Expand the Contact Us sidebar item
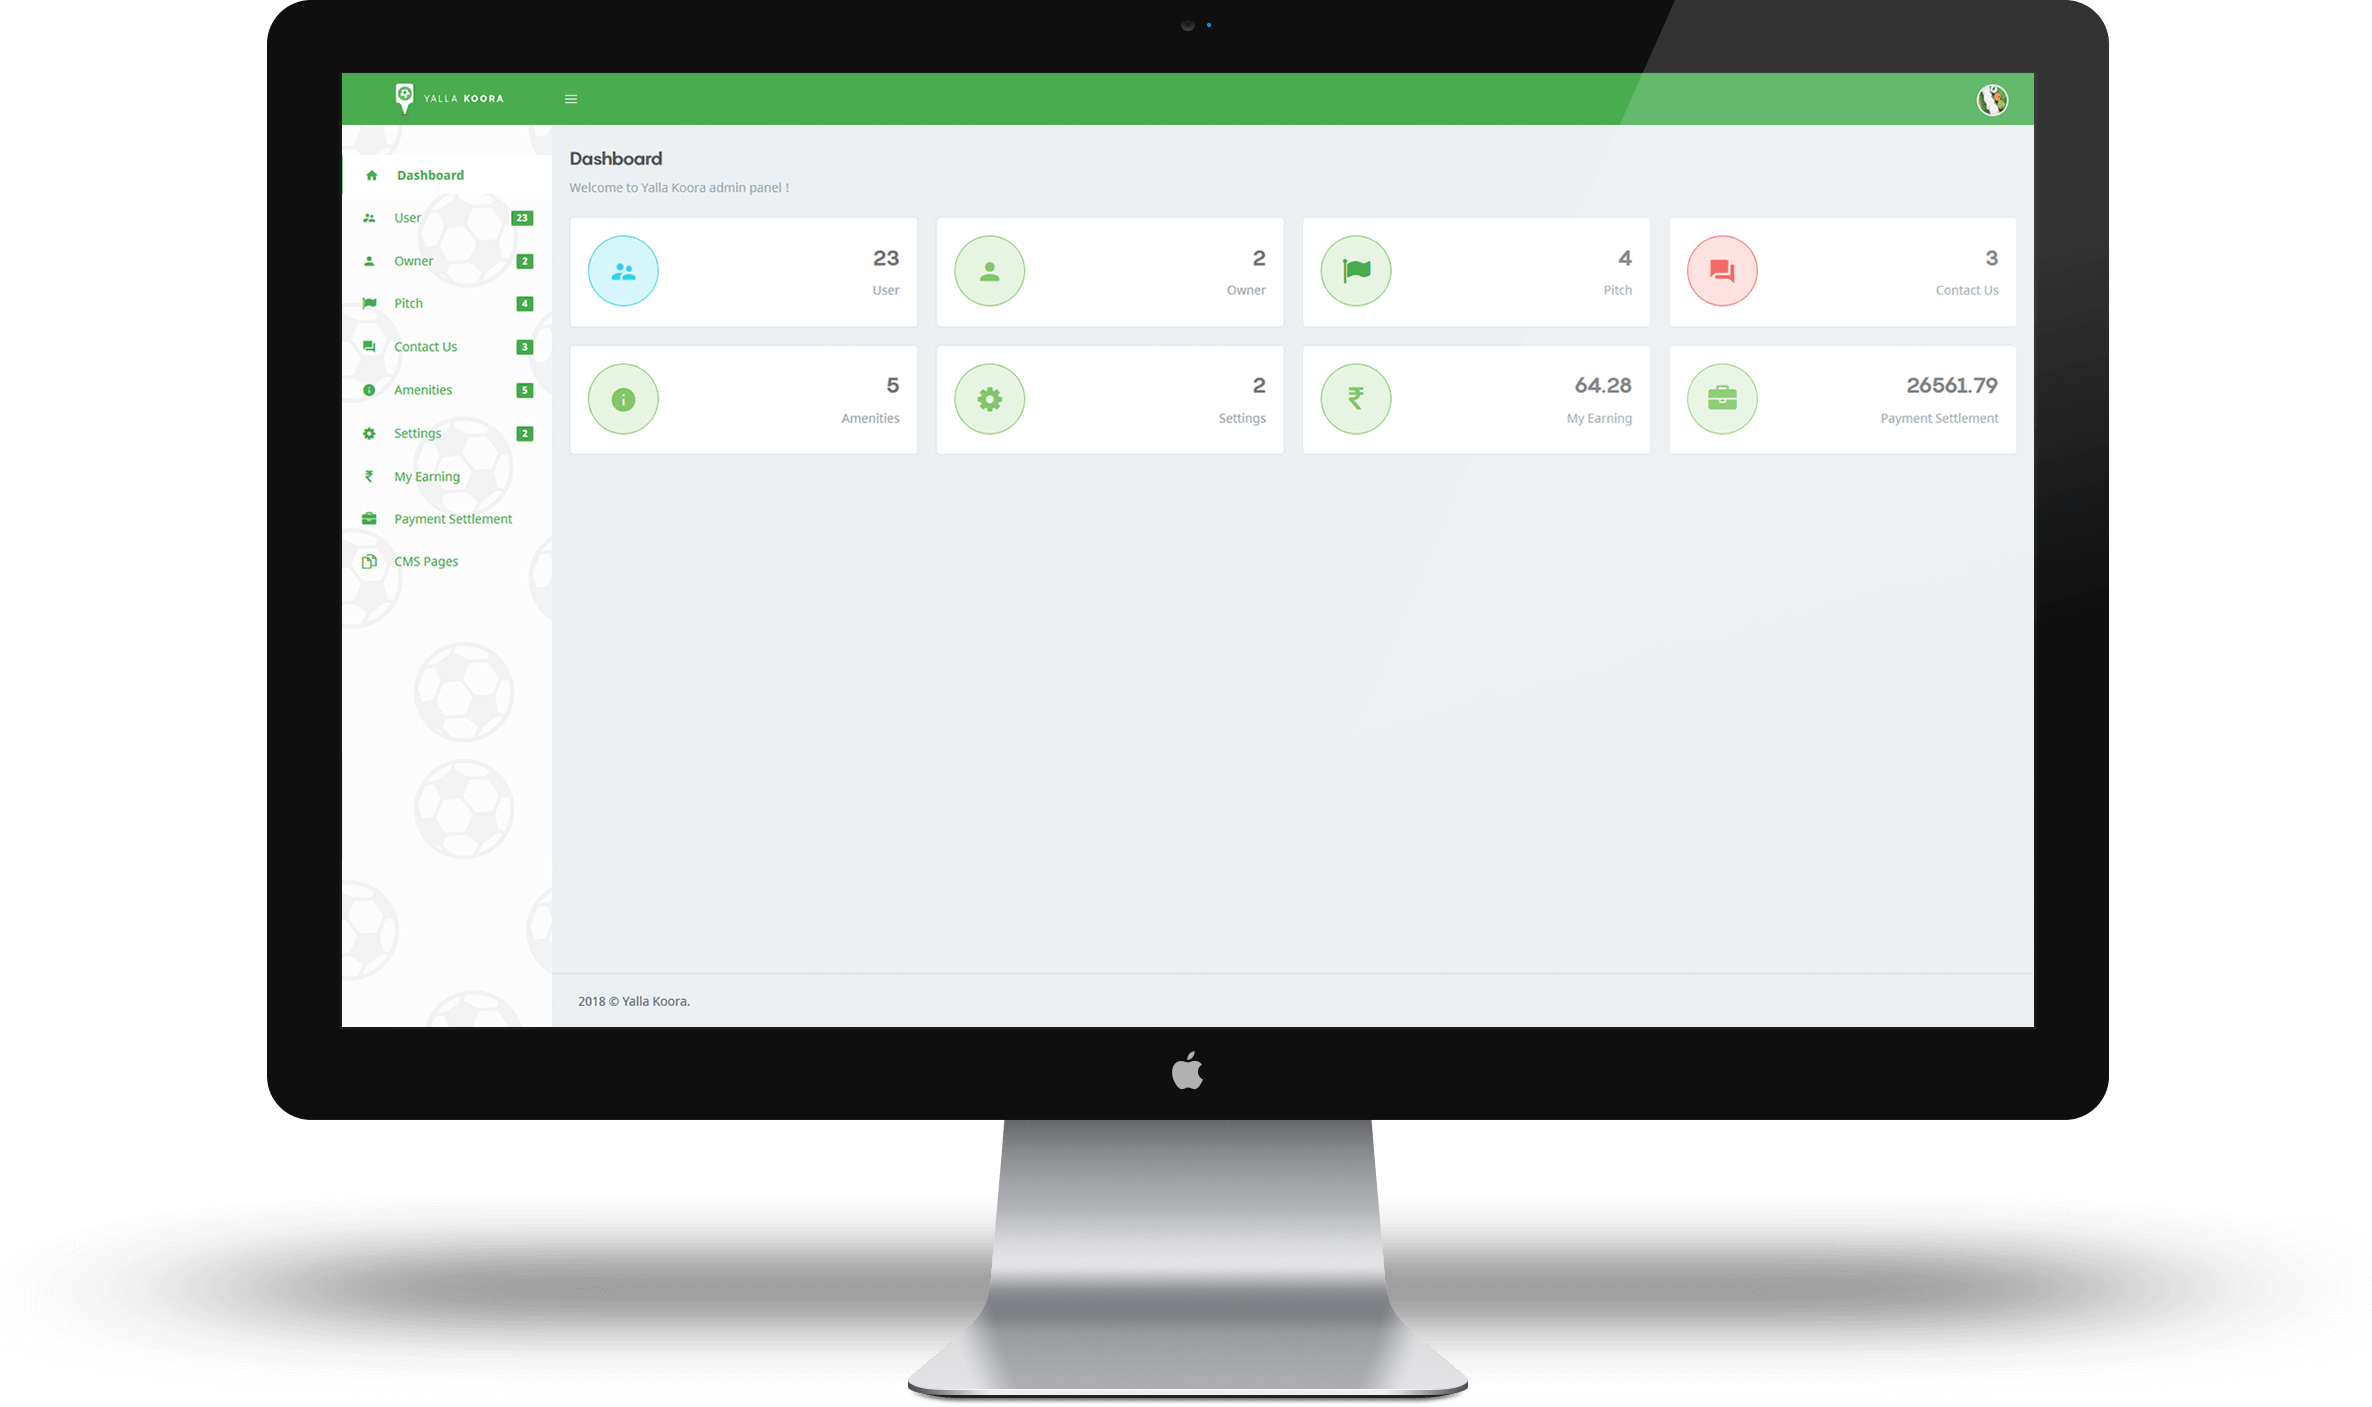The image size is (2372, 1407). pos(424,347)
